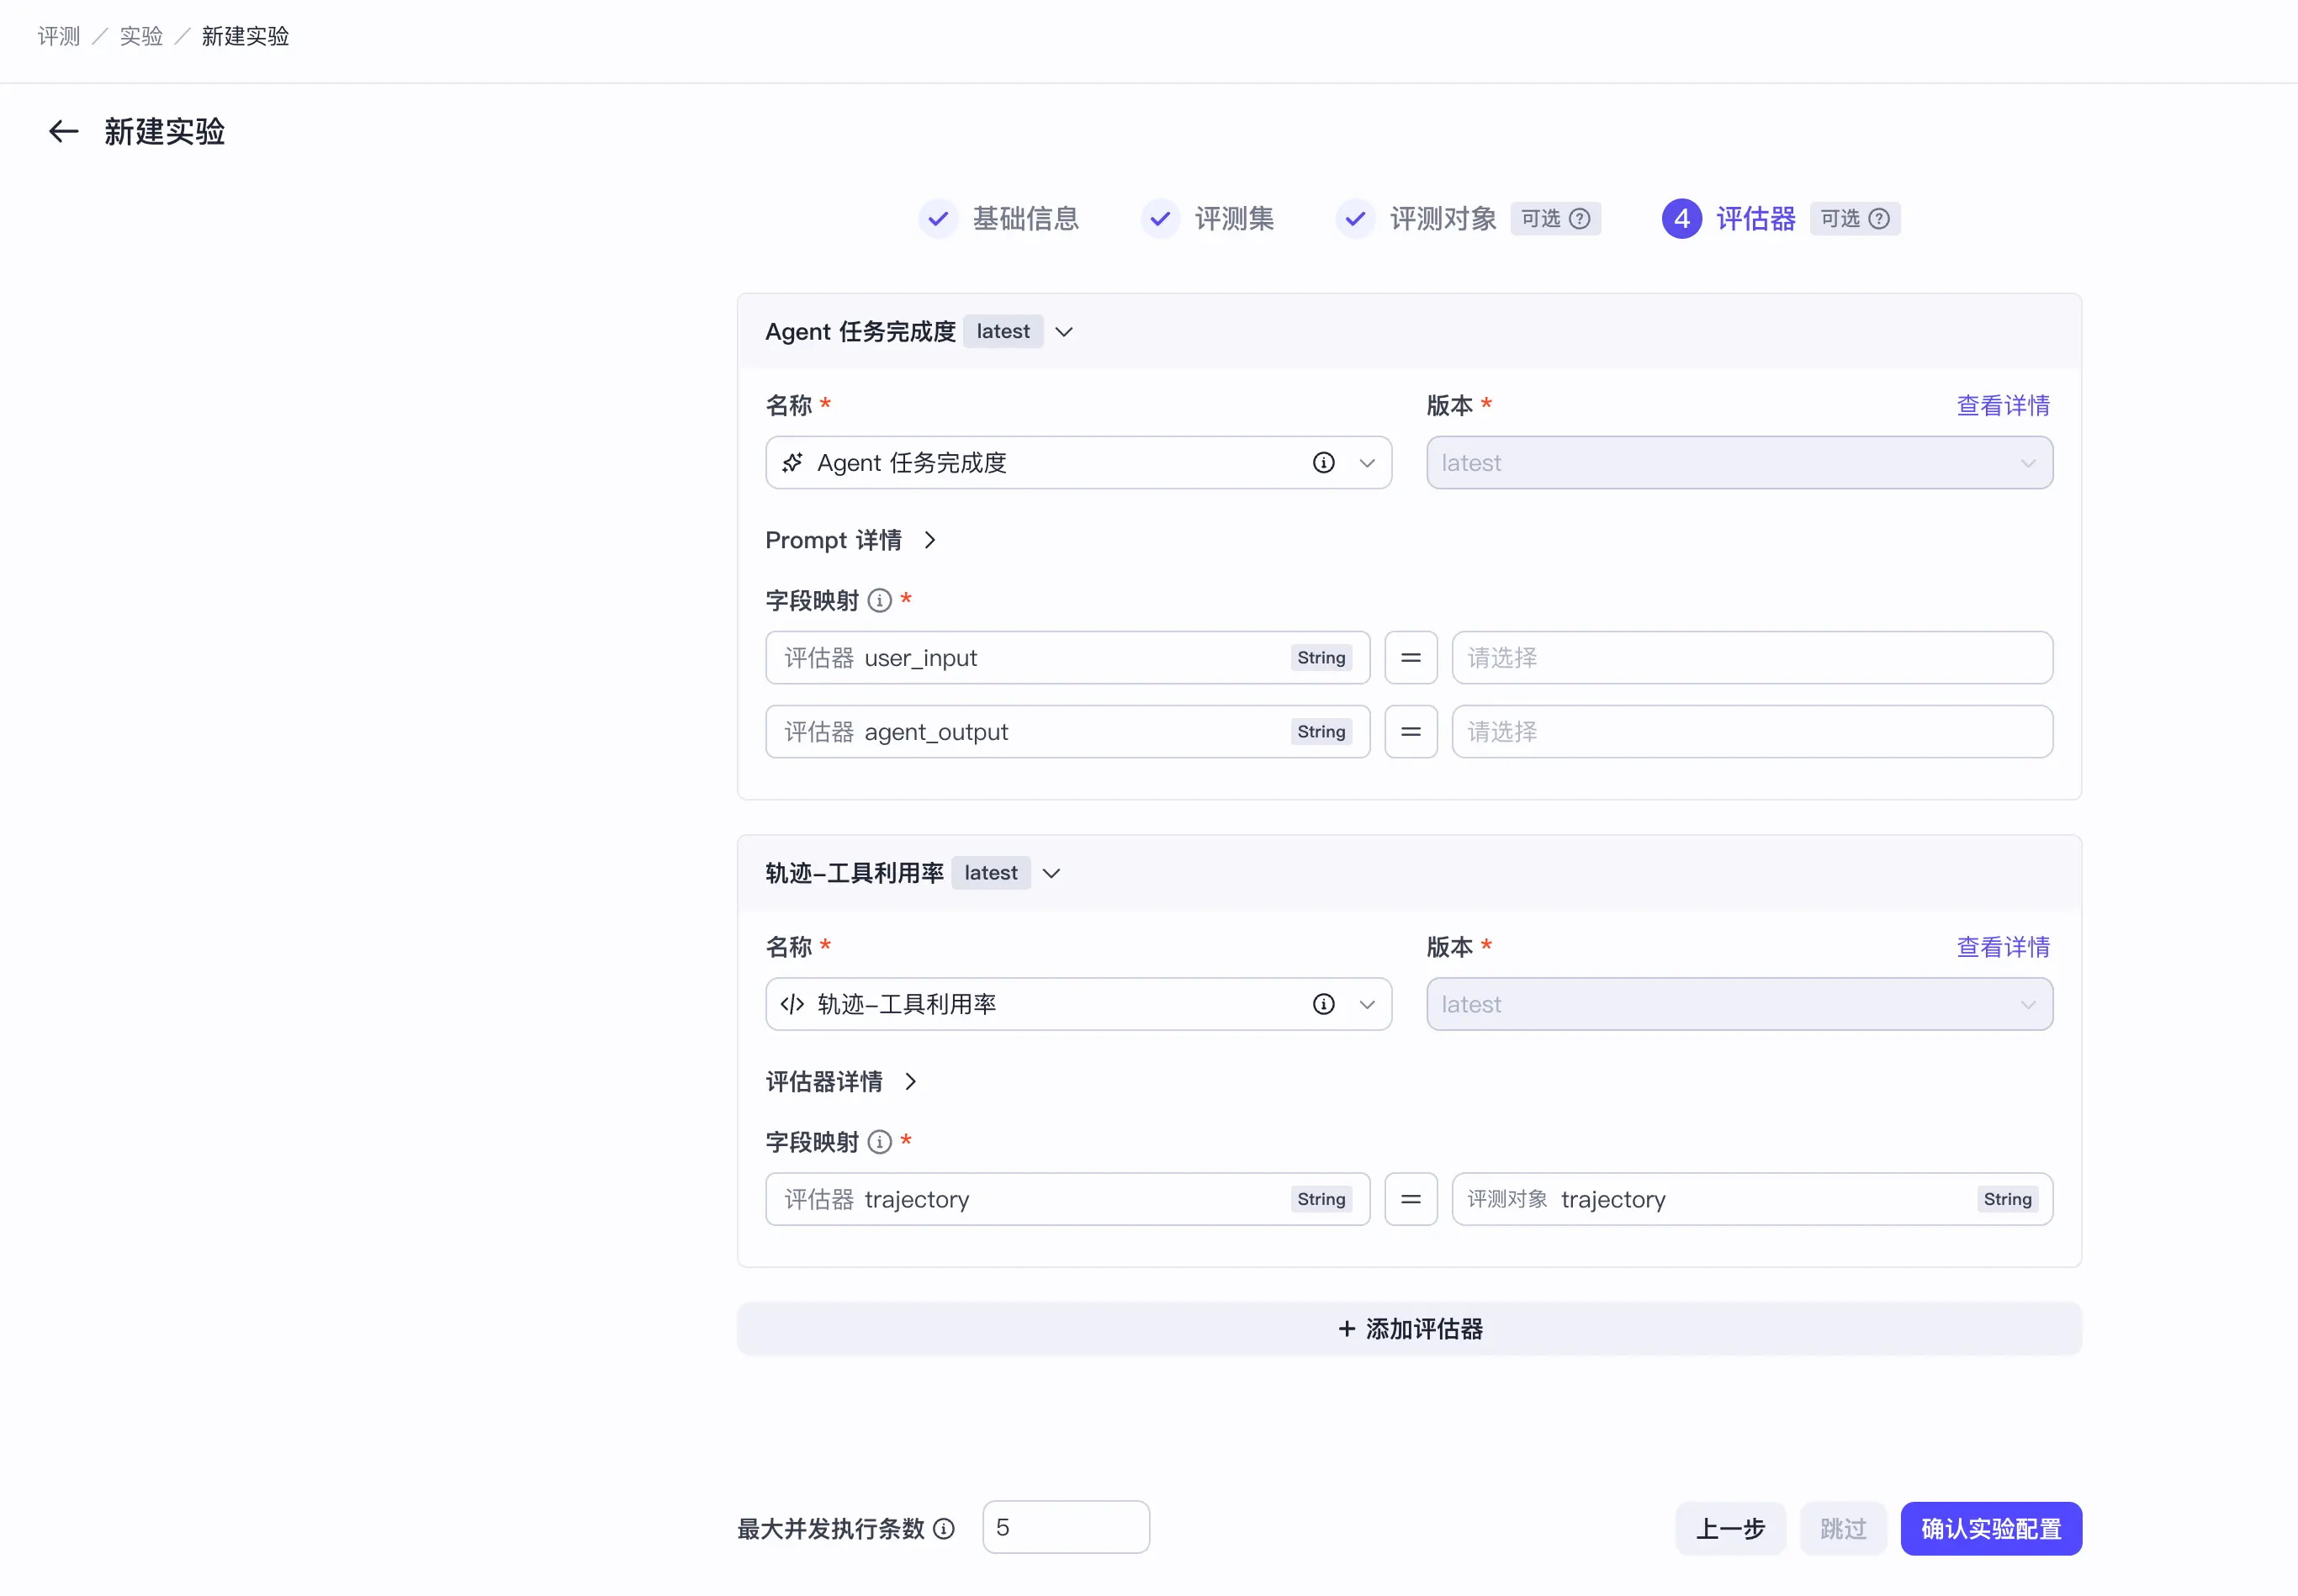Open the 评测对象 trajectory mapping dropdown

1752,1199
